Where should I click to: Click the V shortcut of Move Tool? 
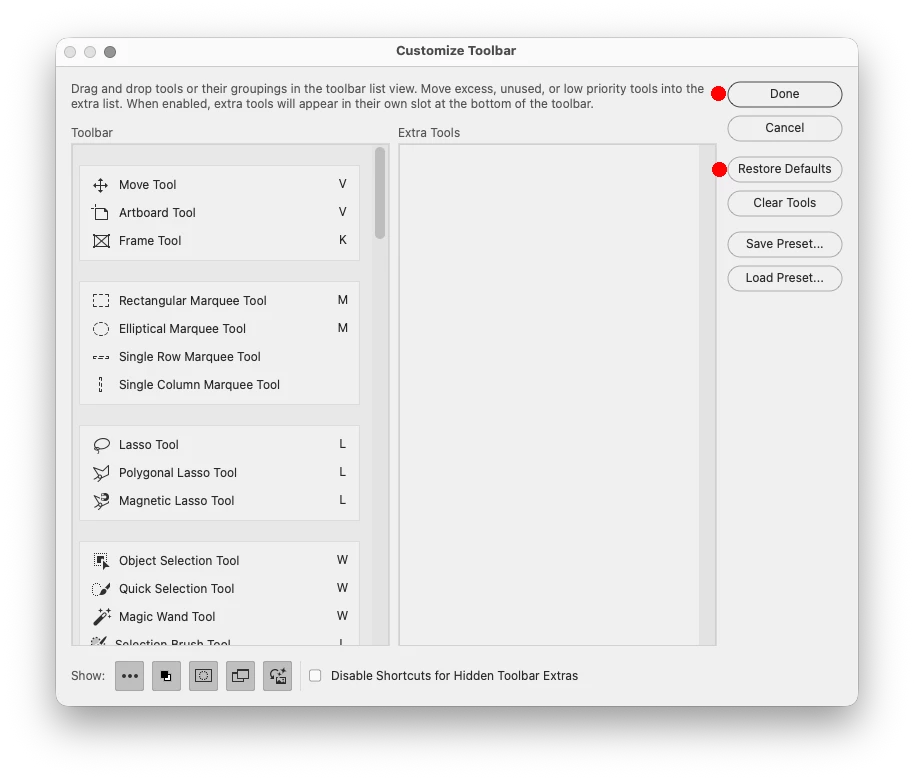(x=343, y=184)
